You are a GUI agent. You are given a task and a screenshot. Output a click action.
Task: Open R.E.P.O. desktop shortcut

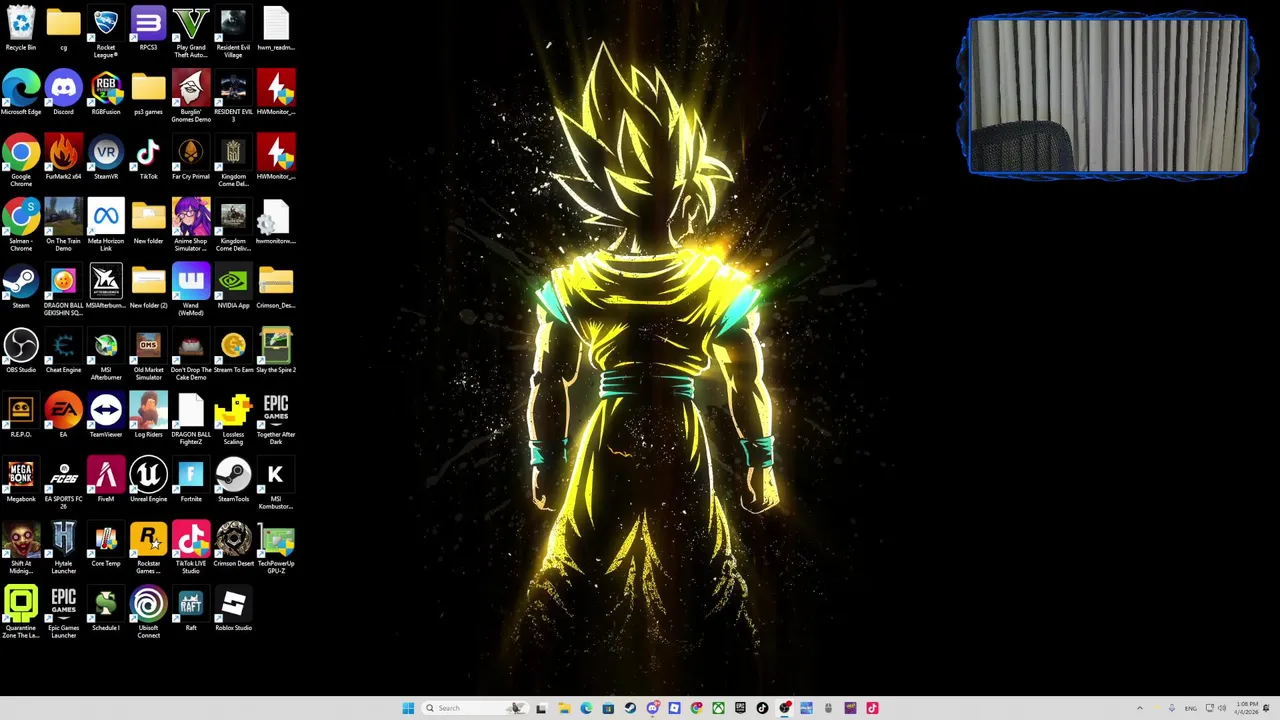[x=21, y=415]
